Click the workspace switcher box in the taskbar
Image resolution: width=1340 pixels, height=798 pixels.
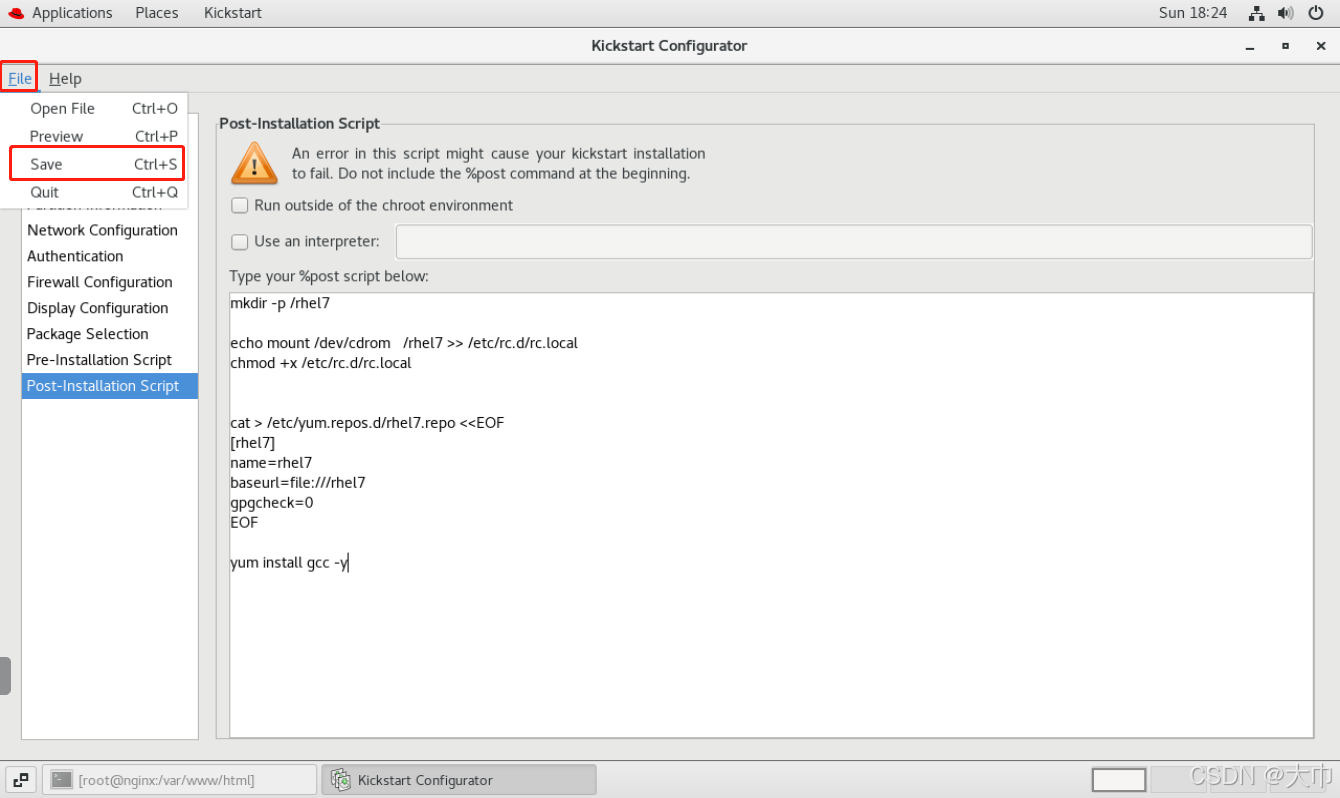coord(1119,780)
